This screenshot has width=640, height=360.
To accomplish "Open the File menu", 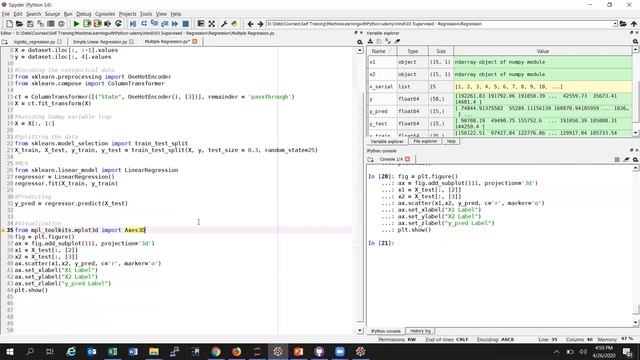I will 6,14.
